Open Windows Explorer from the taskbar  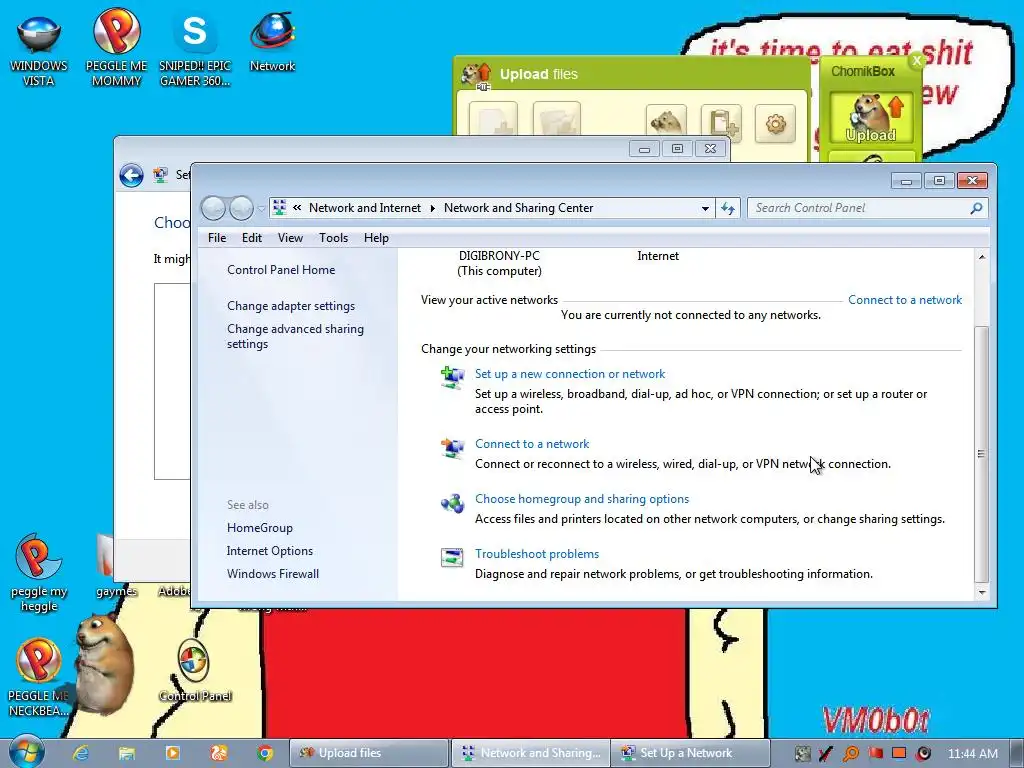[127, 753]
